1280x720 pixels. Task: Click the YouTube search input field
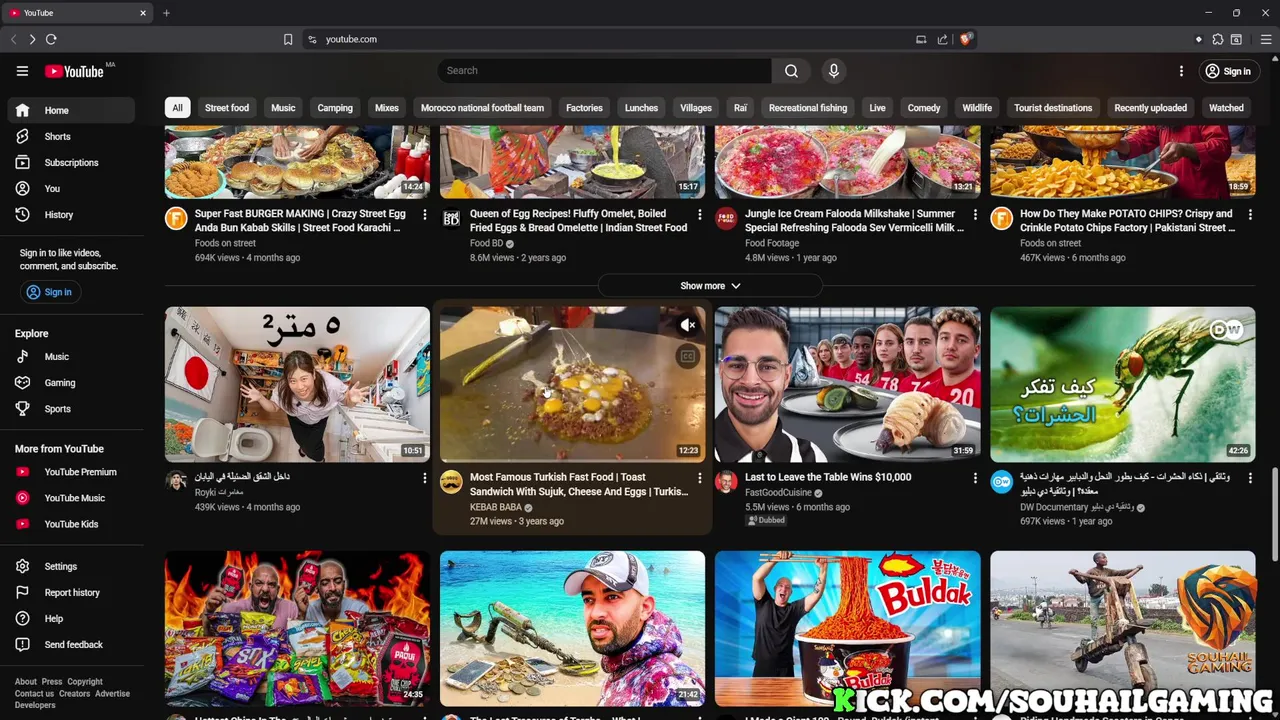click(604, 71)
